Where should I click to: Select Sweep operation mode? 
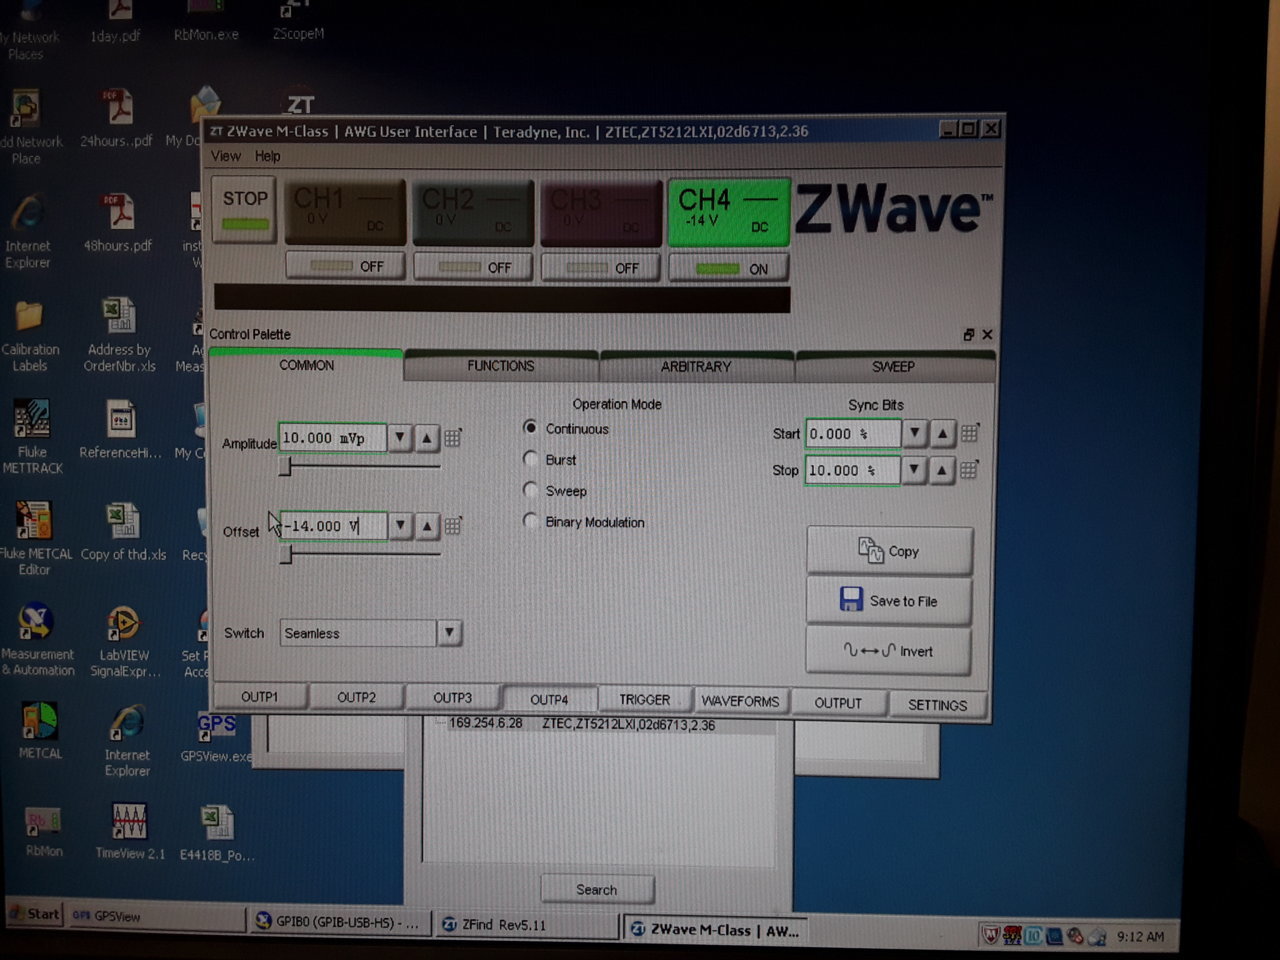pos(531,490)
